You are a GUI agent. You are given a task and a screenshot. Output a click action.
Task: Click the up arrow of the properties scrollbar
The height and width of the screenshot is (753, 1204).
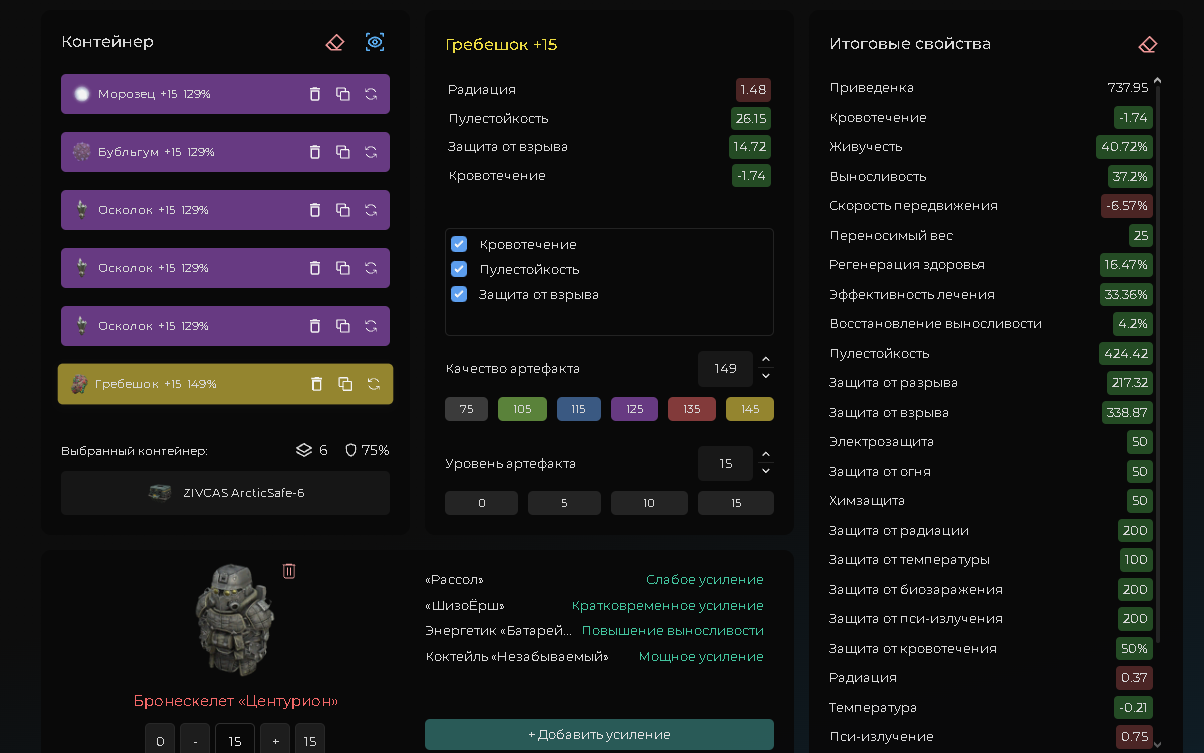1157,80
